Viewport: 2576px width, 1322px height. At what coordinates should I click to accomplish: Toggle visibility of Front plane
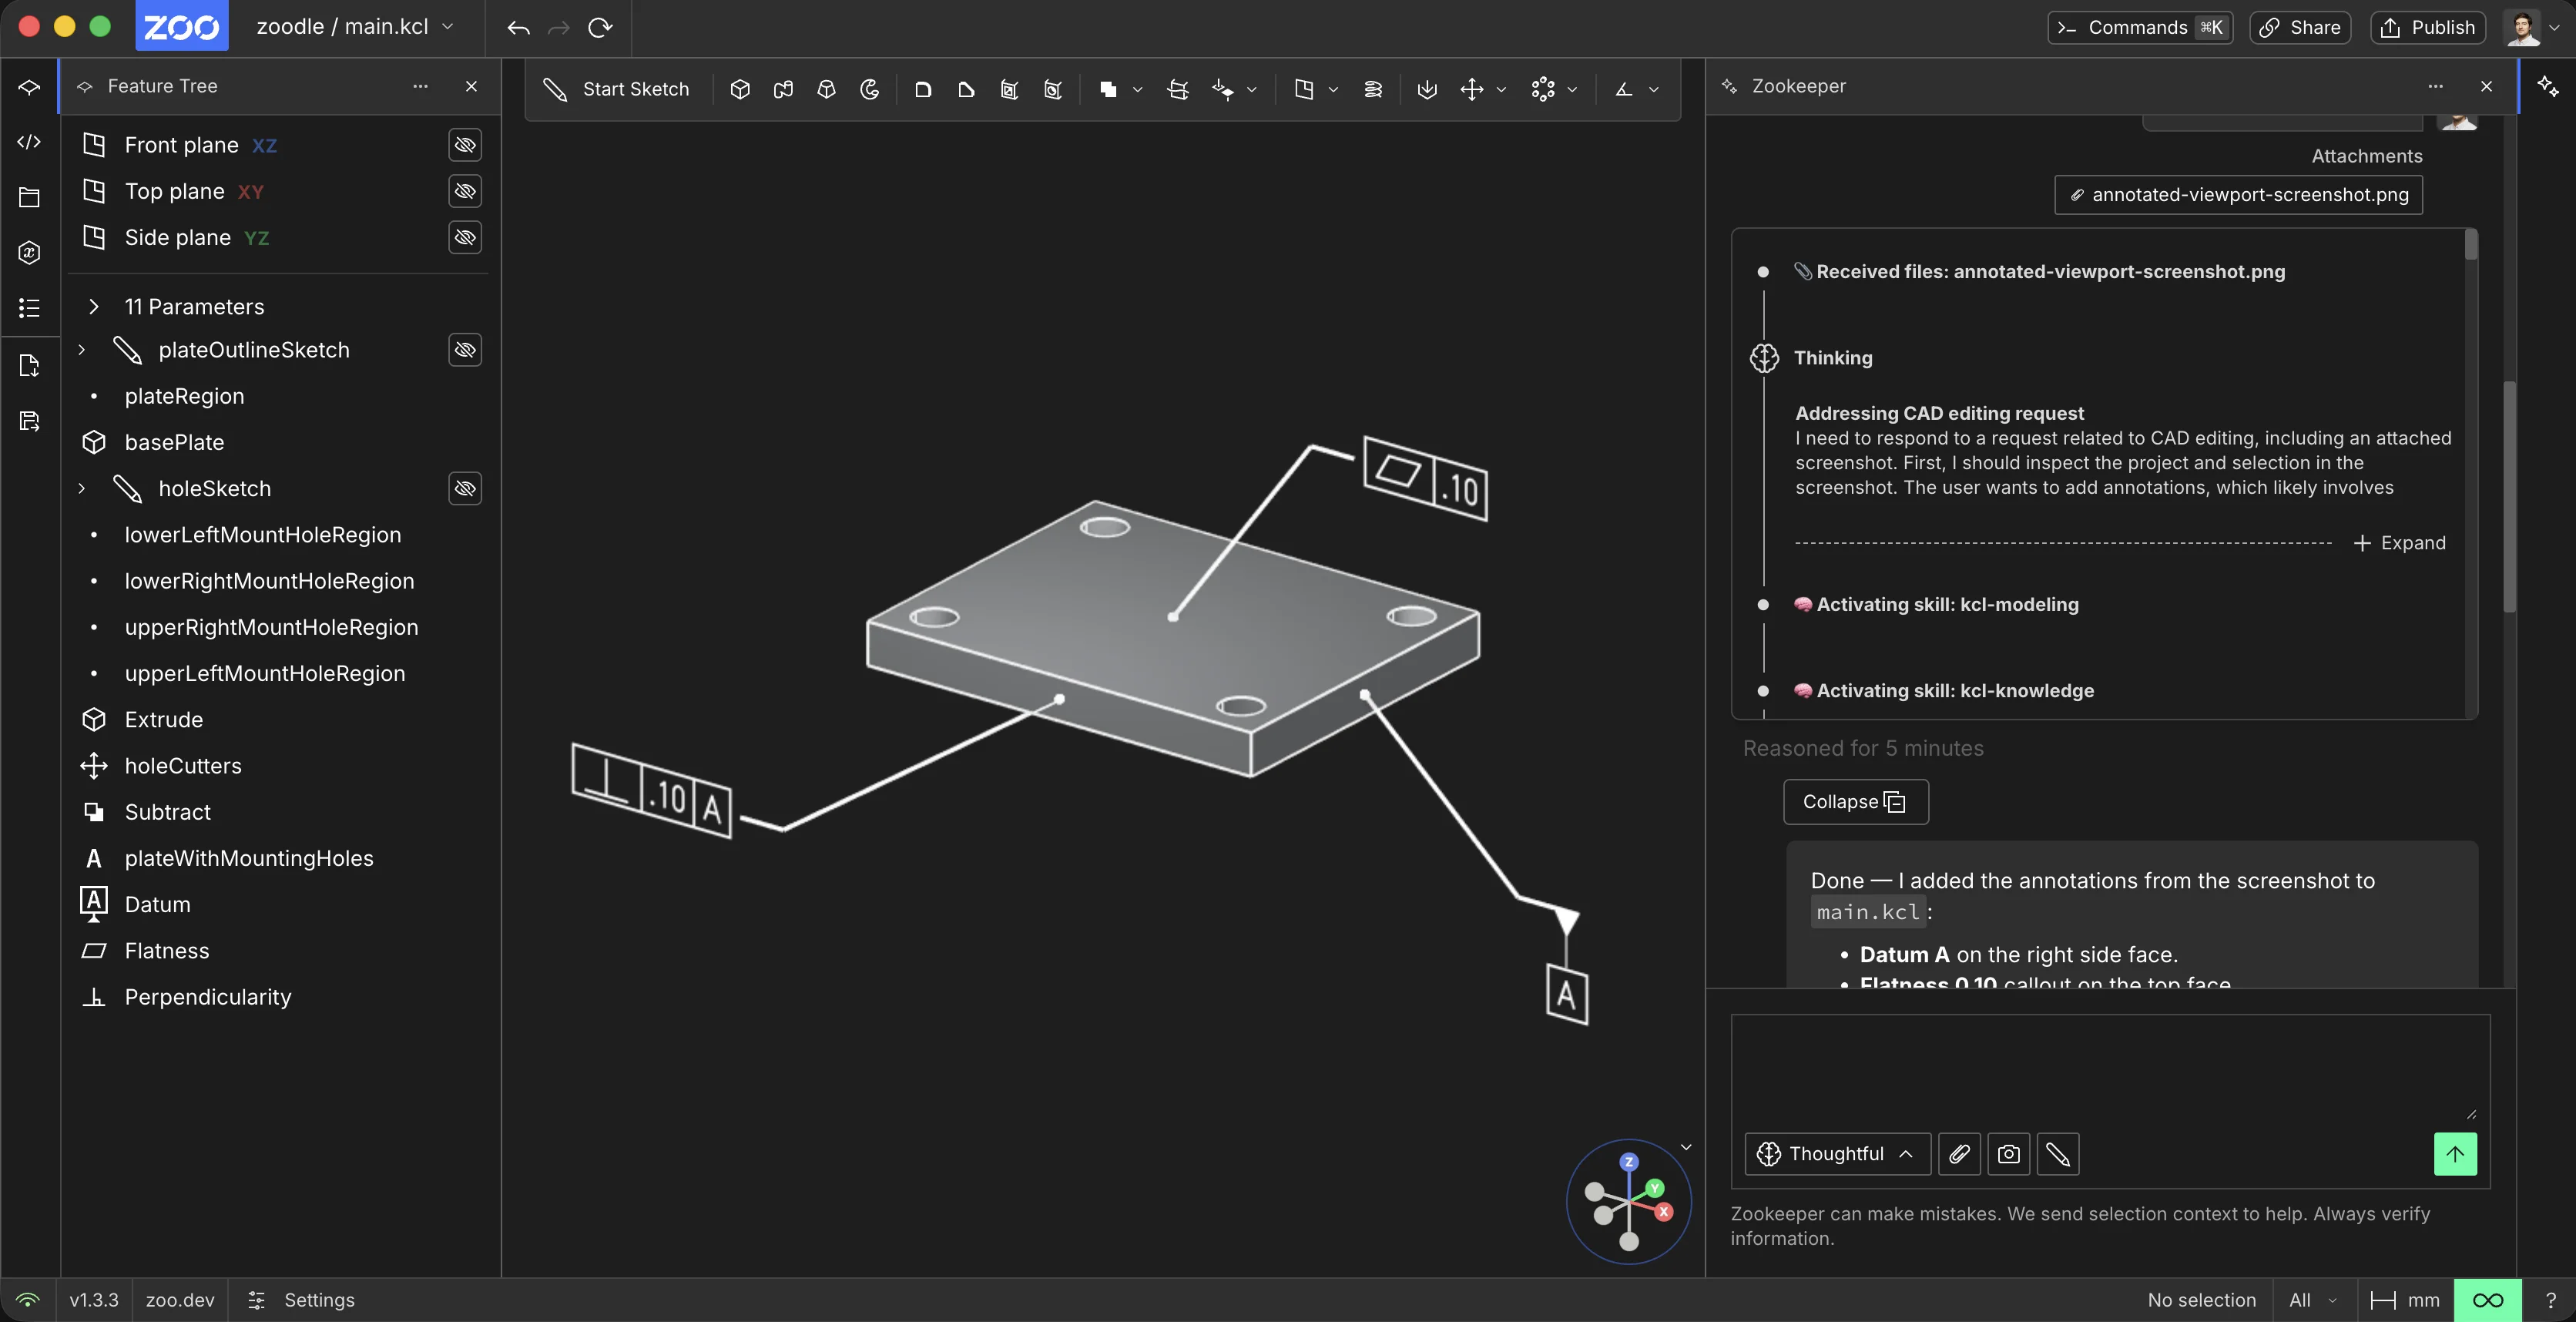tap(465, 145)
